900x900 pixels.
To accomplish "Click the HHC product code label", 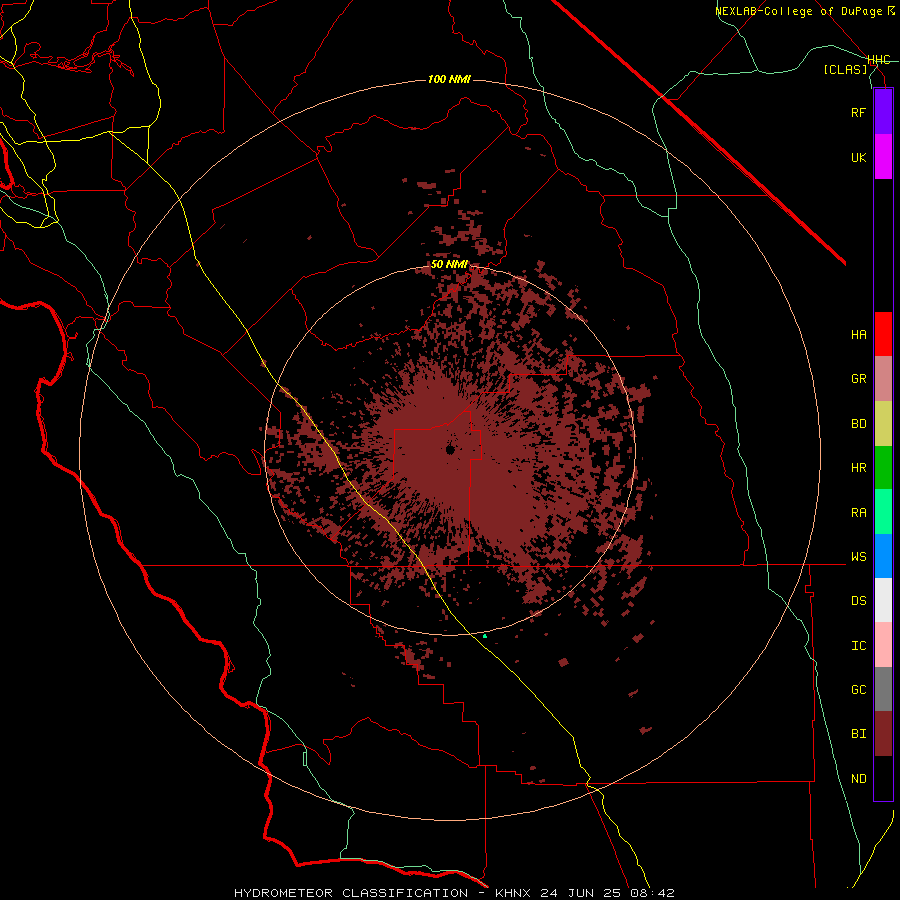I will (x=879, y=60).
